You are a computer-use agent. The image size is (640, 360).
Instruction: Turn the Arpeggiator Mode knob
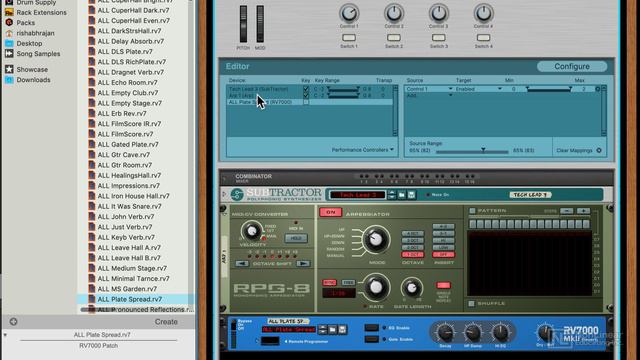[x=376, y=239]
